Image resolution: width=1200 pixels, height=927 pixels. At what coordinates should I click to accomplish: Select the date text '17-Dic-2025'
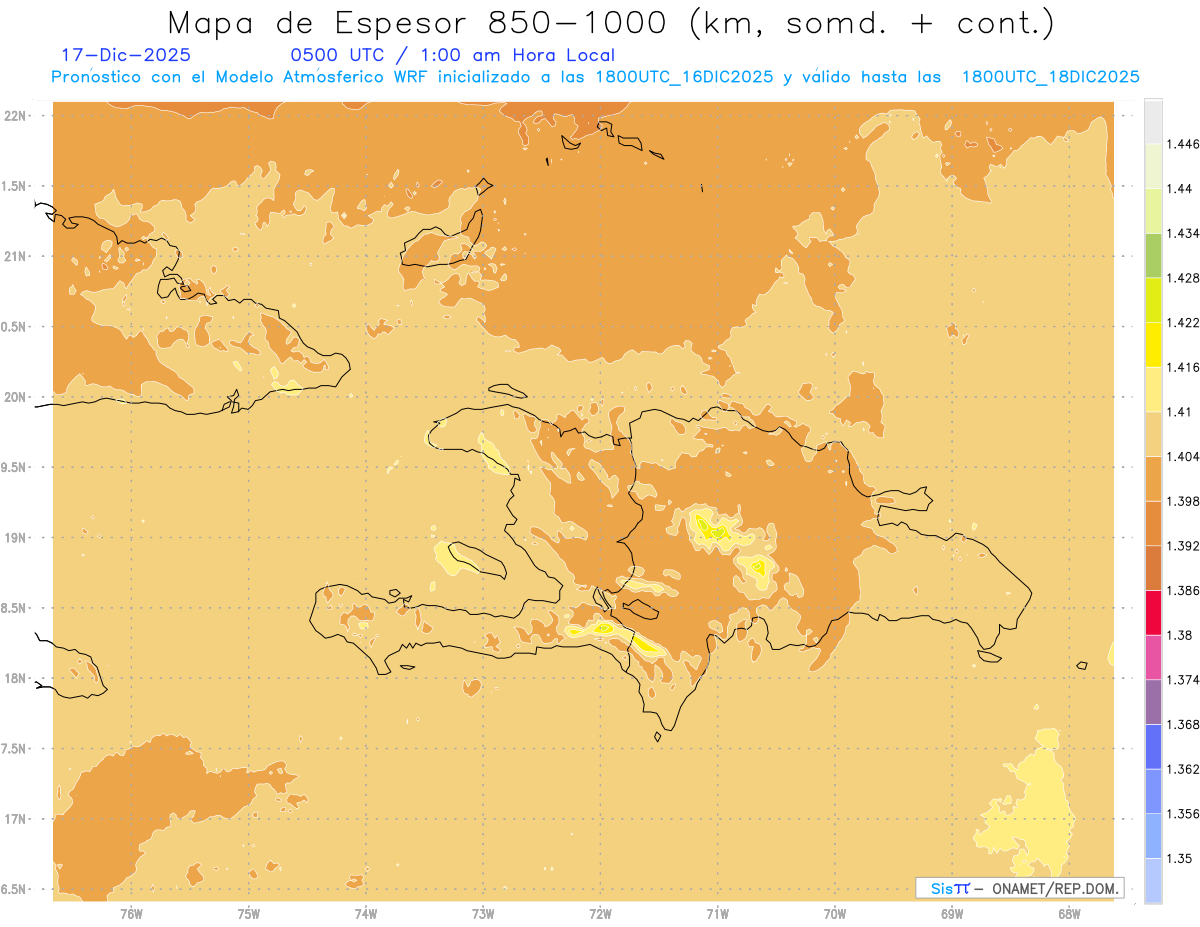[x=126, y=55]
